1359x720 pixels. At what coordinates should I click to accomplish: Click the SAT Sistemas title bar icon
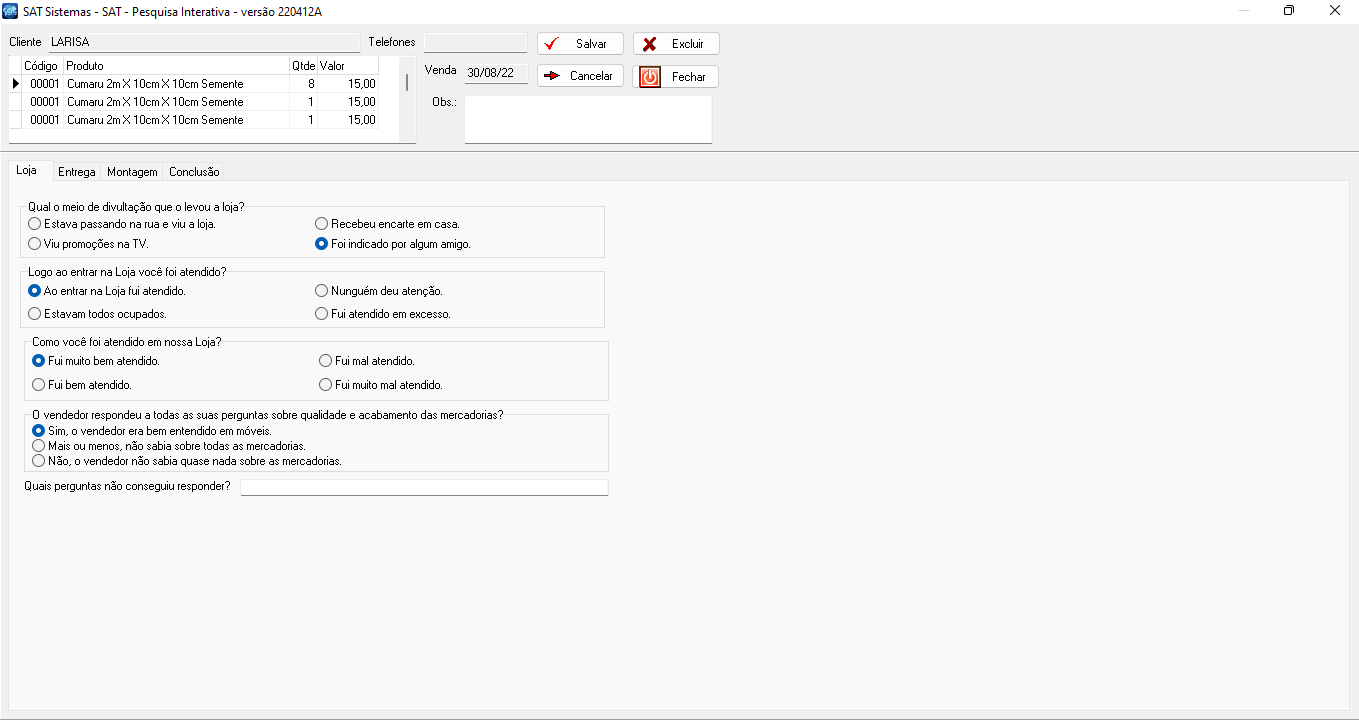11,11
